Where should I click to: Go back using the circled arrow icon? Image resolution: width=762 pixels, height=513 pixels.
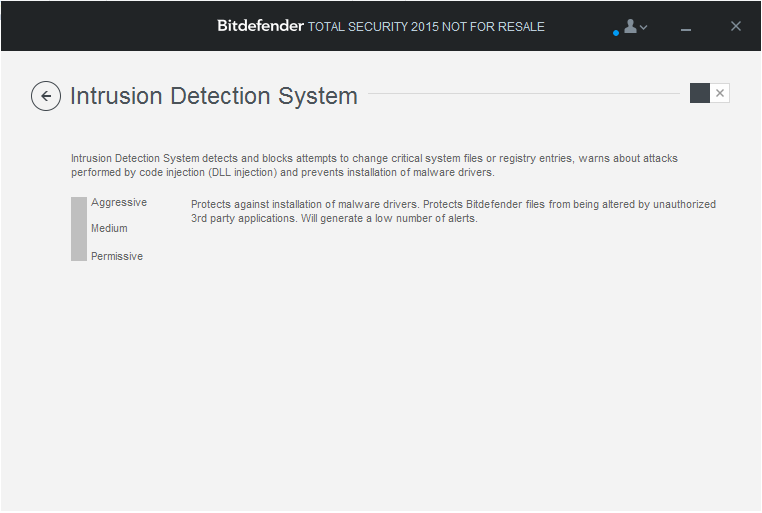coord(46,96)
